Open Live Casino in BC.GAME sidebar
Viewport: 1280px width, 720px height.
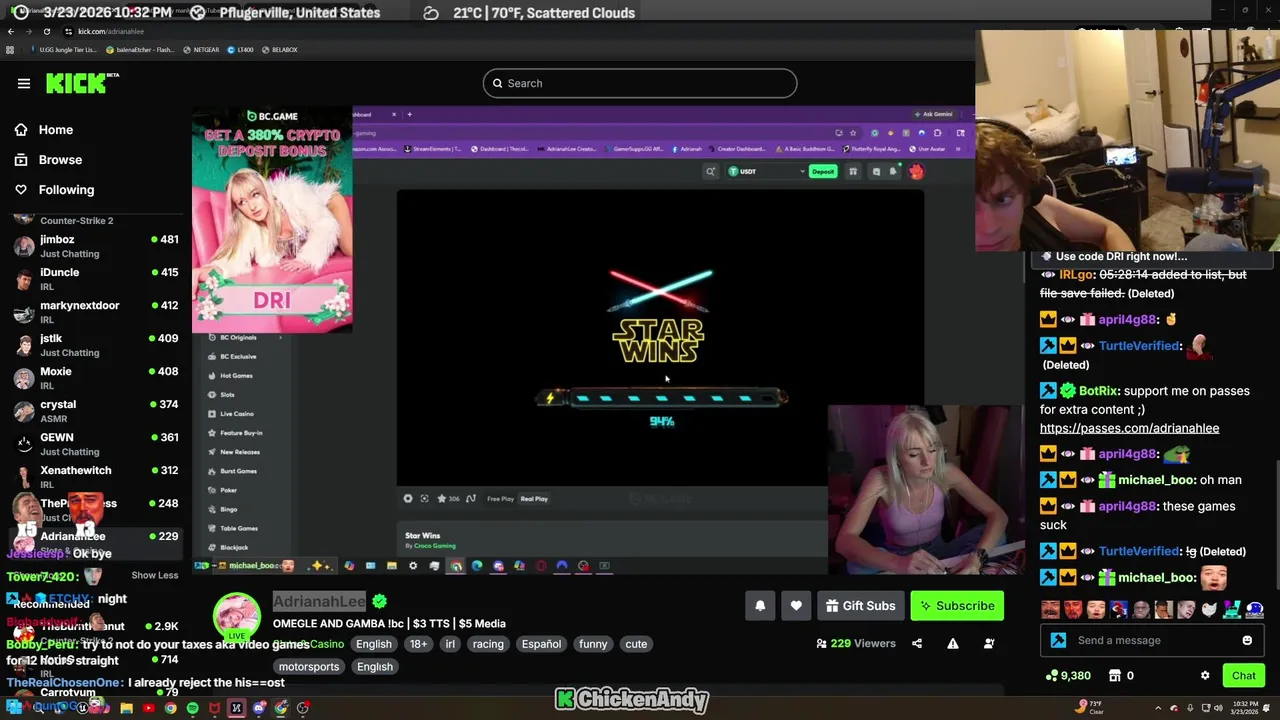(x=231, y=414)
